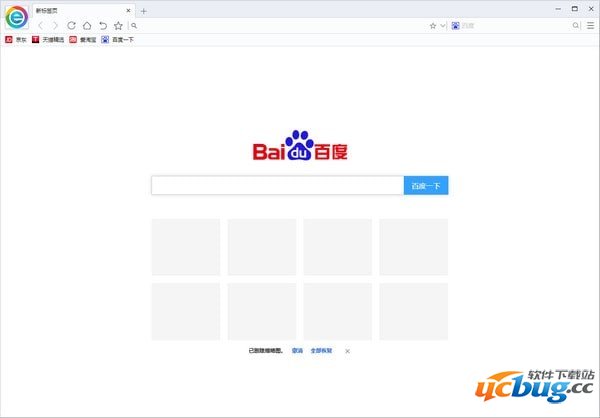Choose search engine via Baidu paw icon
This screenshot has height=418, width=600.
455,26
